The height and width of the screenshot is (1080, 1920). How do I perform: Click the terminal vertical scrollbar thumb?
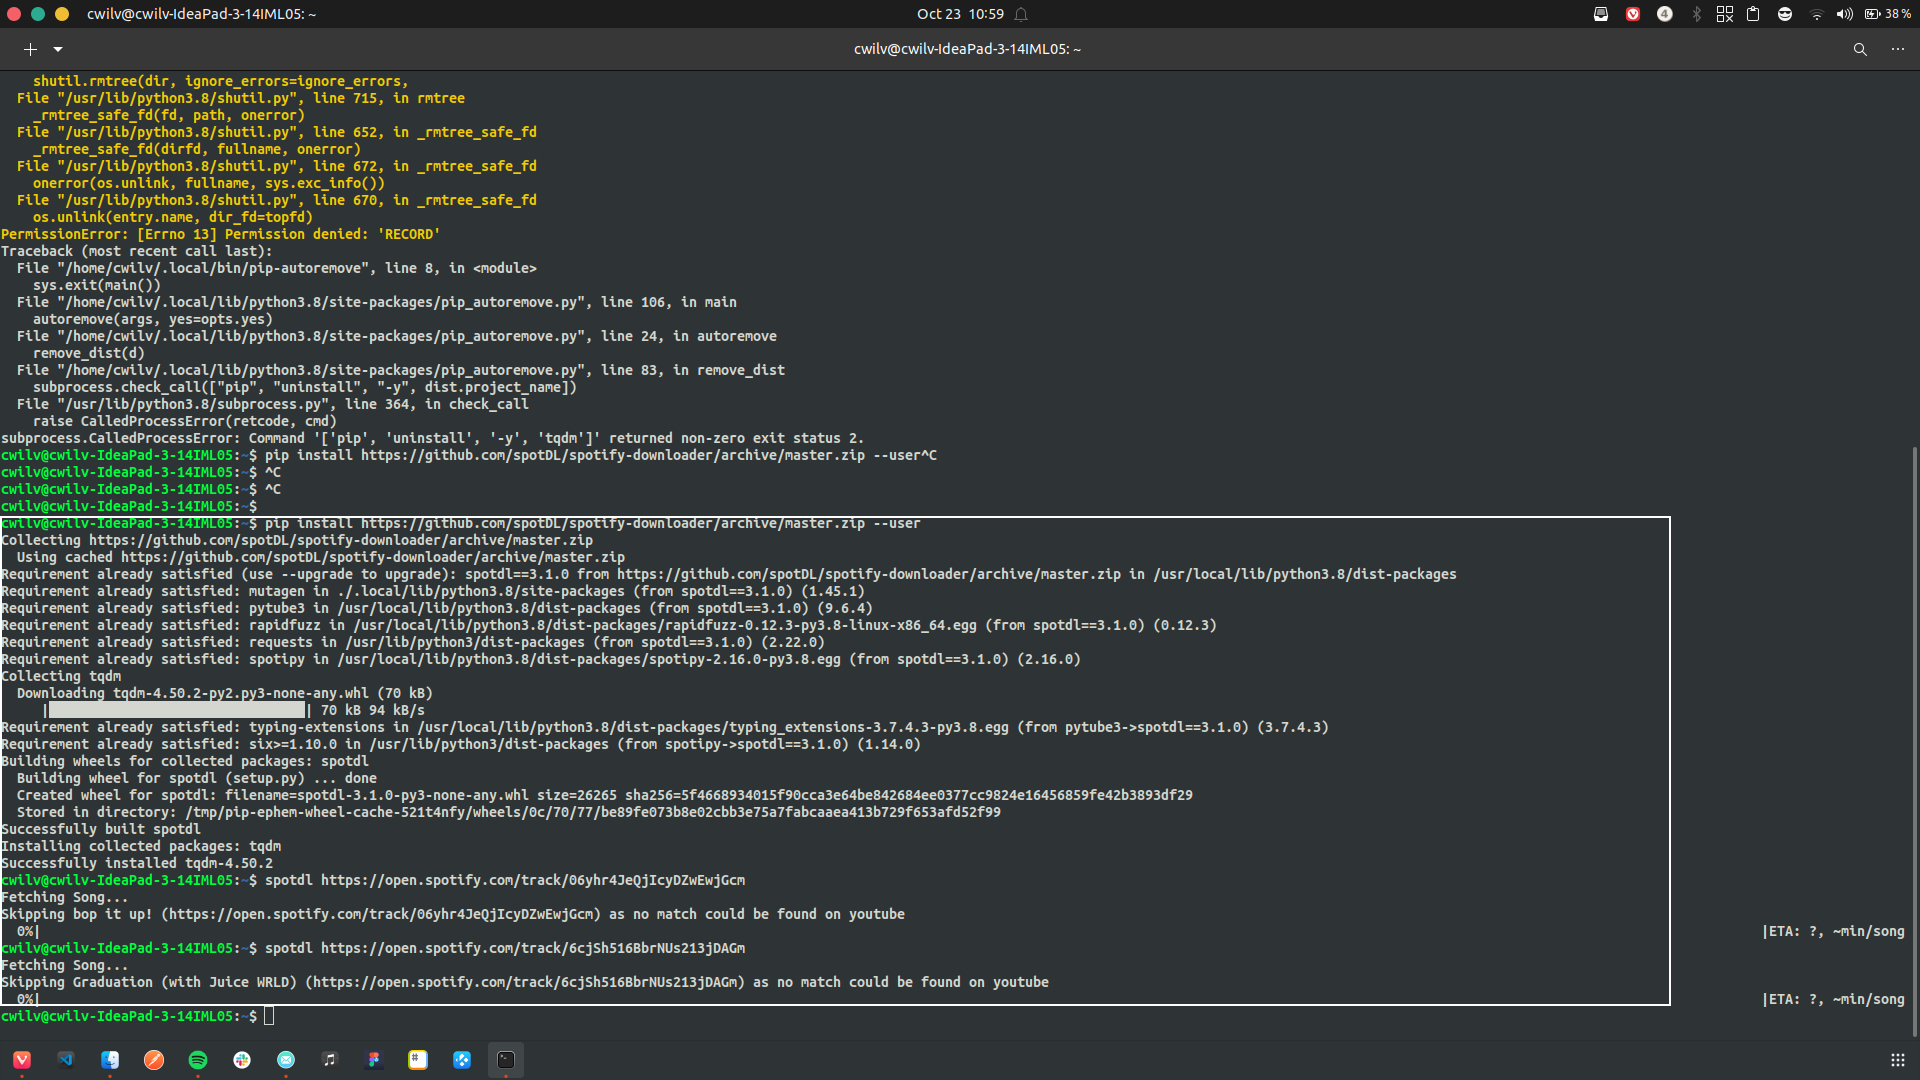coord(1915,741)
